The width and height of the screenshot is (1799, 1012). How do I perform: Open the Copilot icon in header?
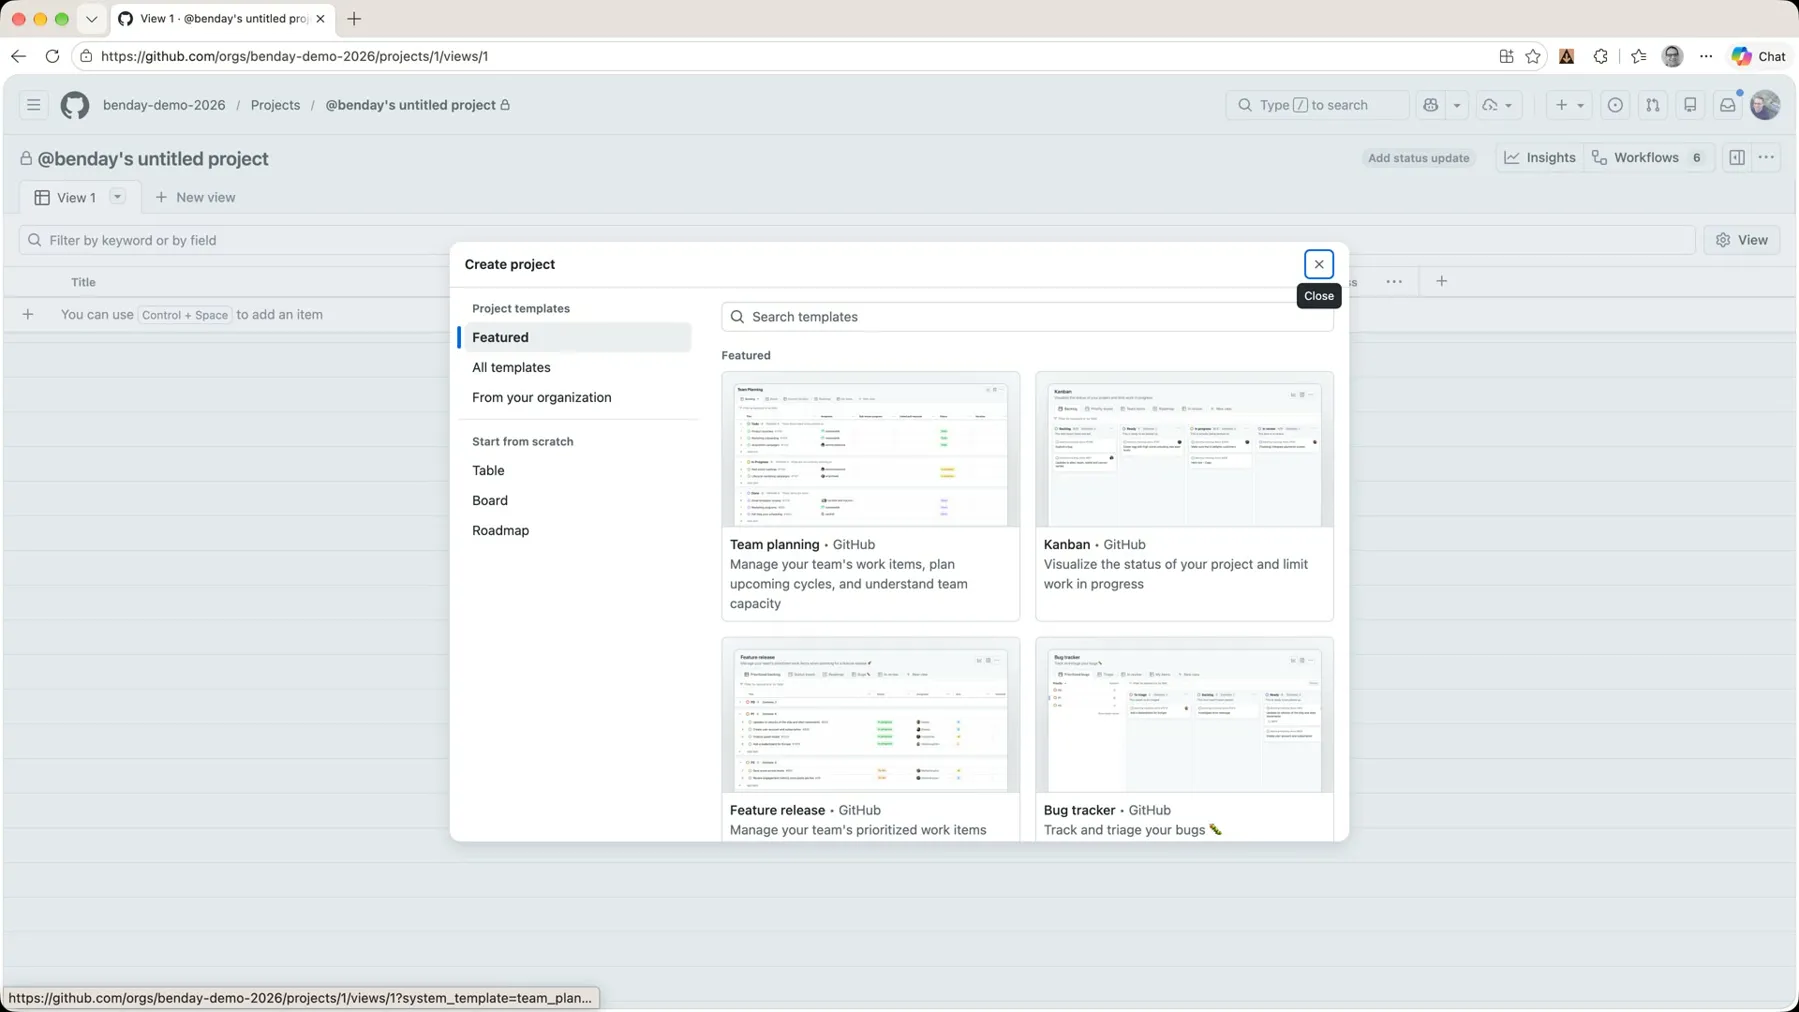click(1431, 105)
